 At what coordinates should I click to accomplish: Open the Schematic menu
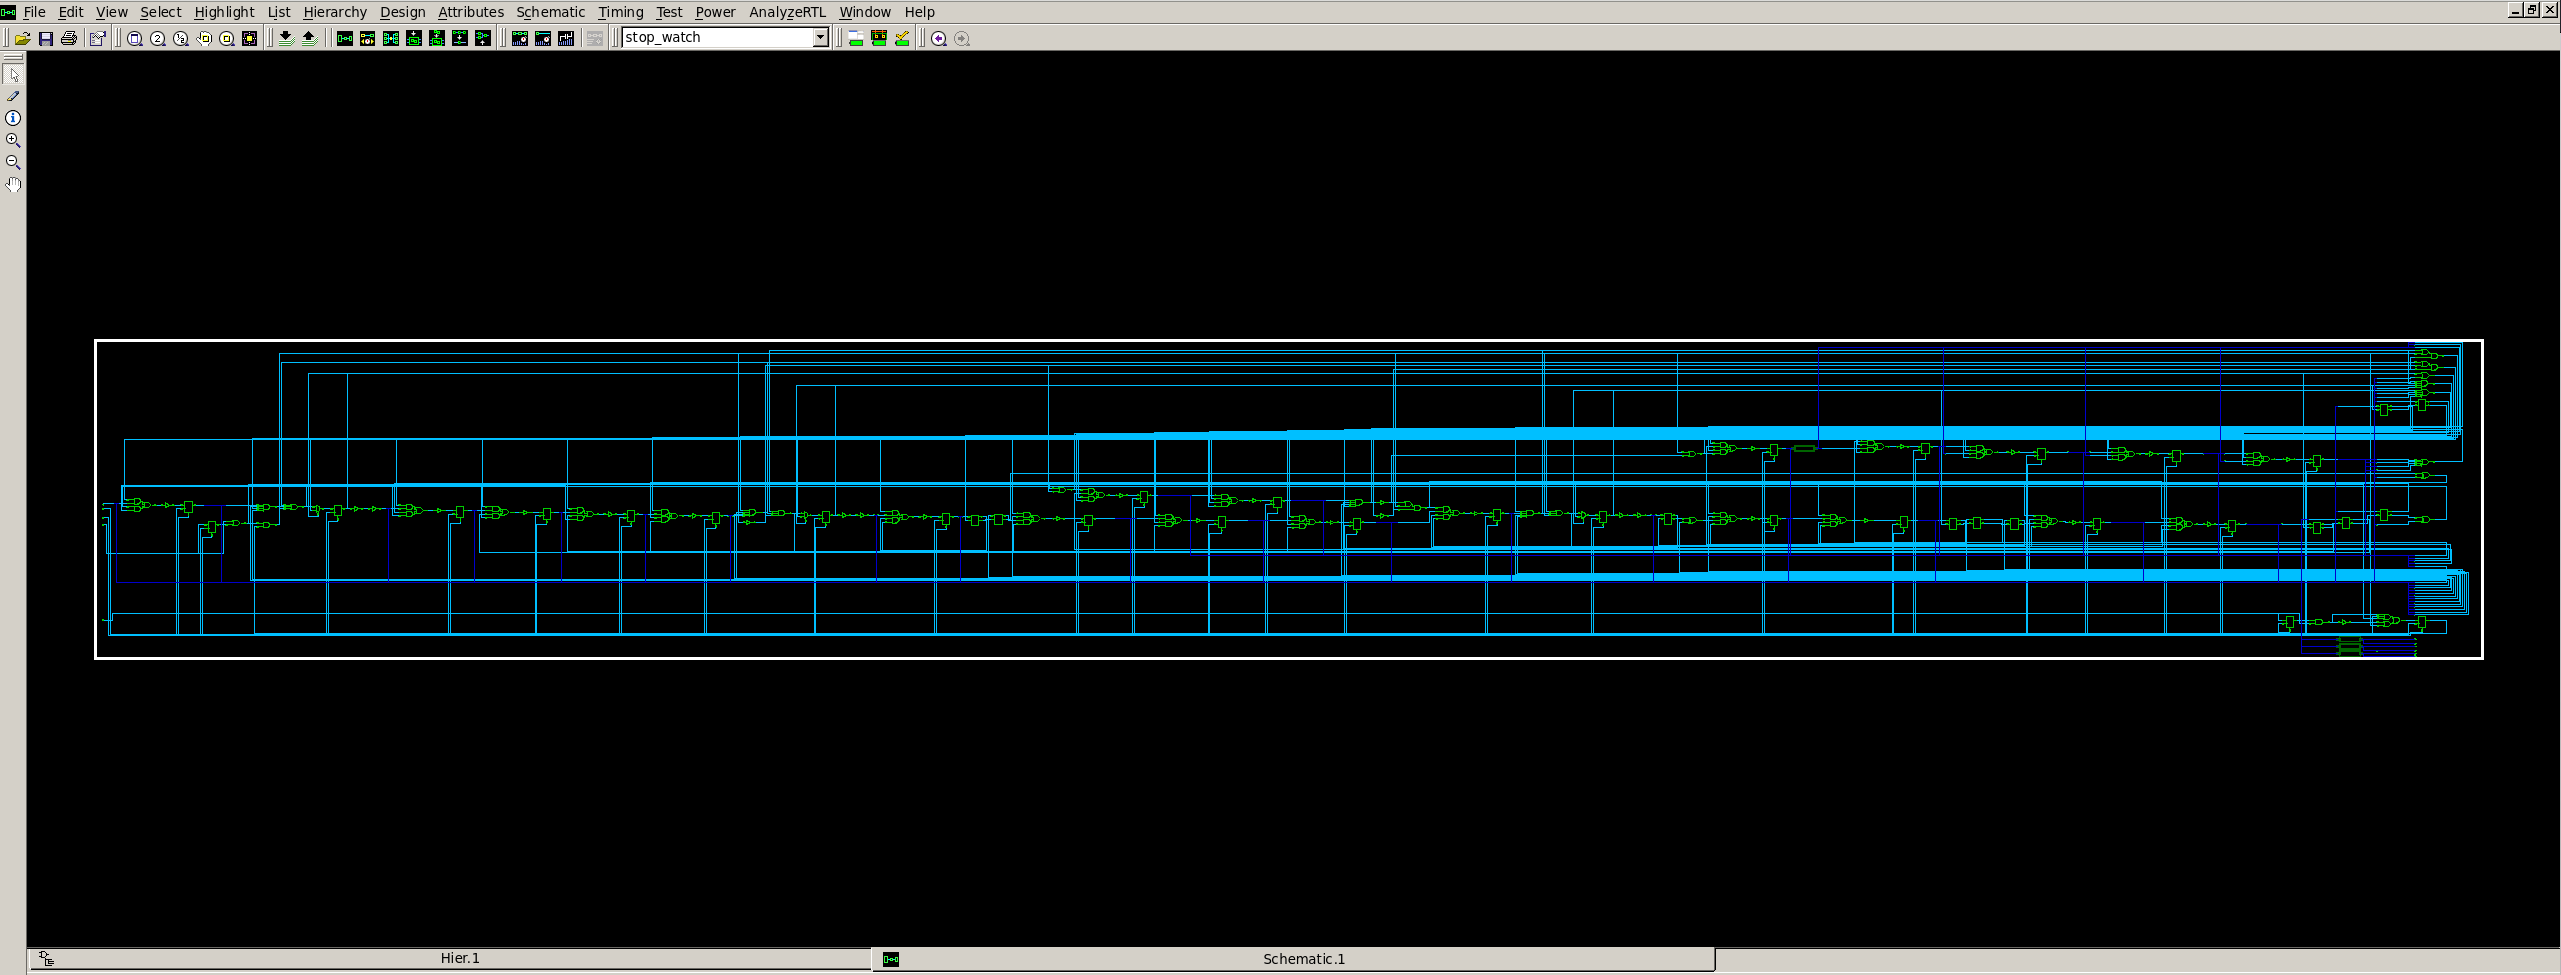550,12
